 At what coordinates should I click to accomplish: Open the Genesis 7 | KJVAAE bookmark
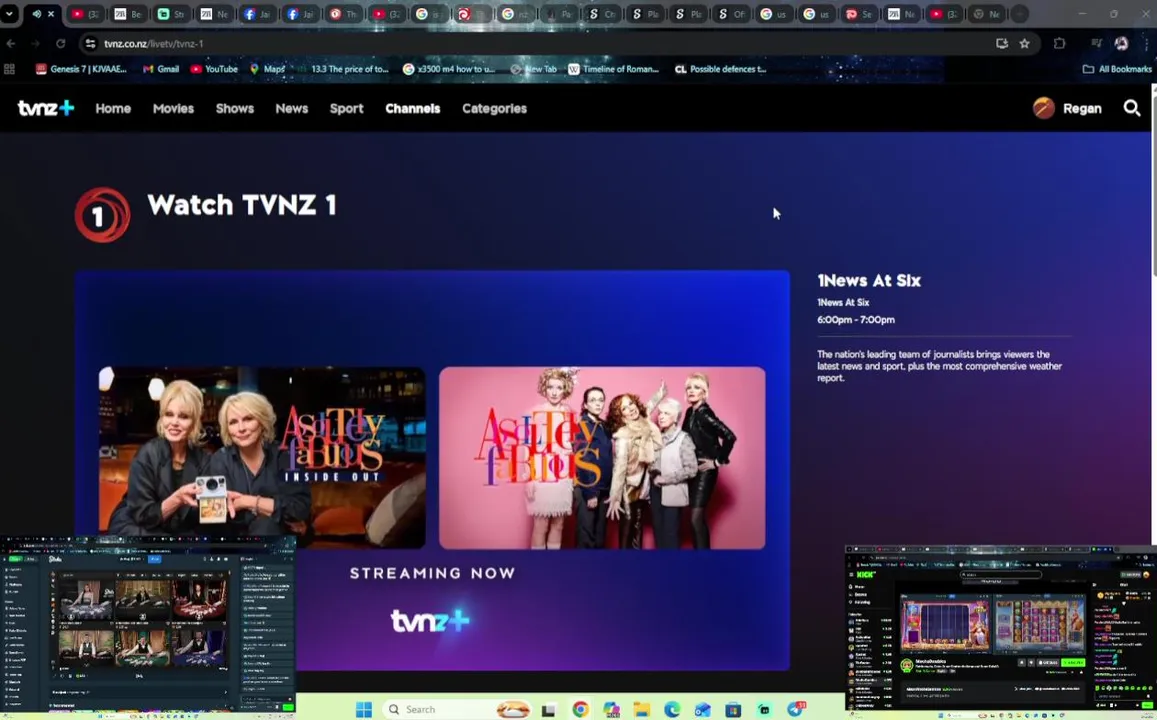point(81,69)
